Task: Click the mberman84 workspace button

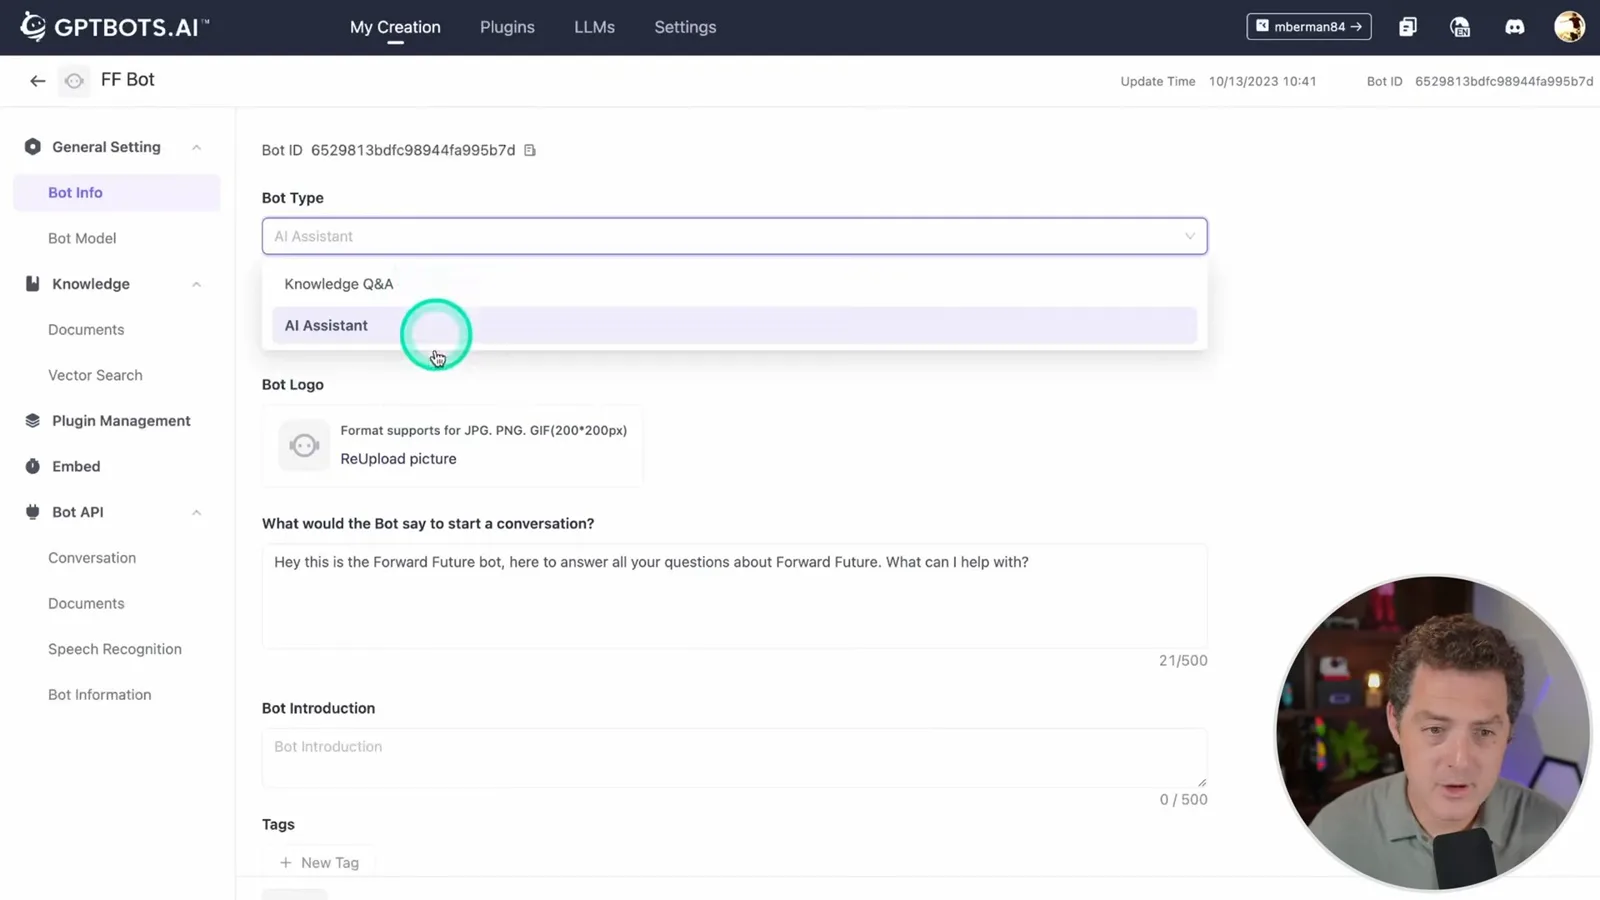Action: (1308, 27)
